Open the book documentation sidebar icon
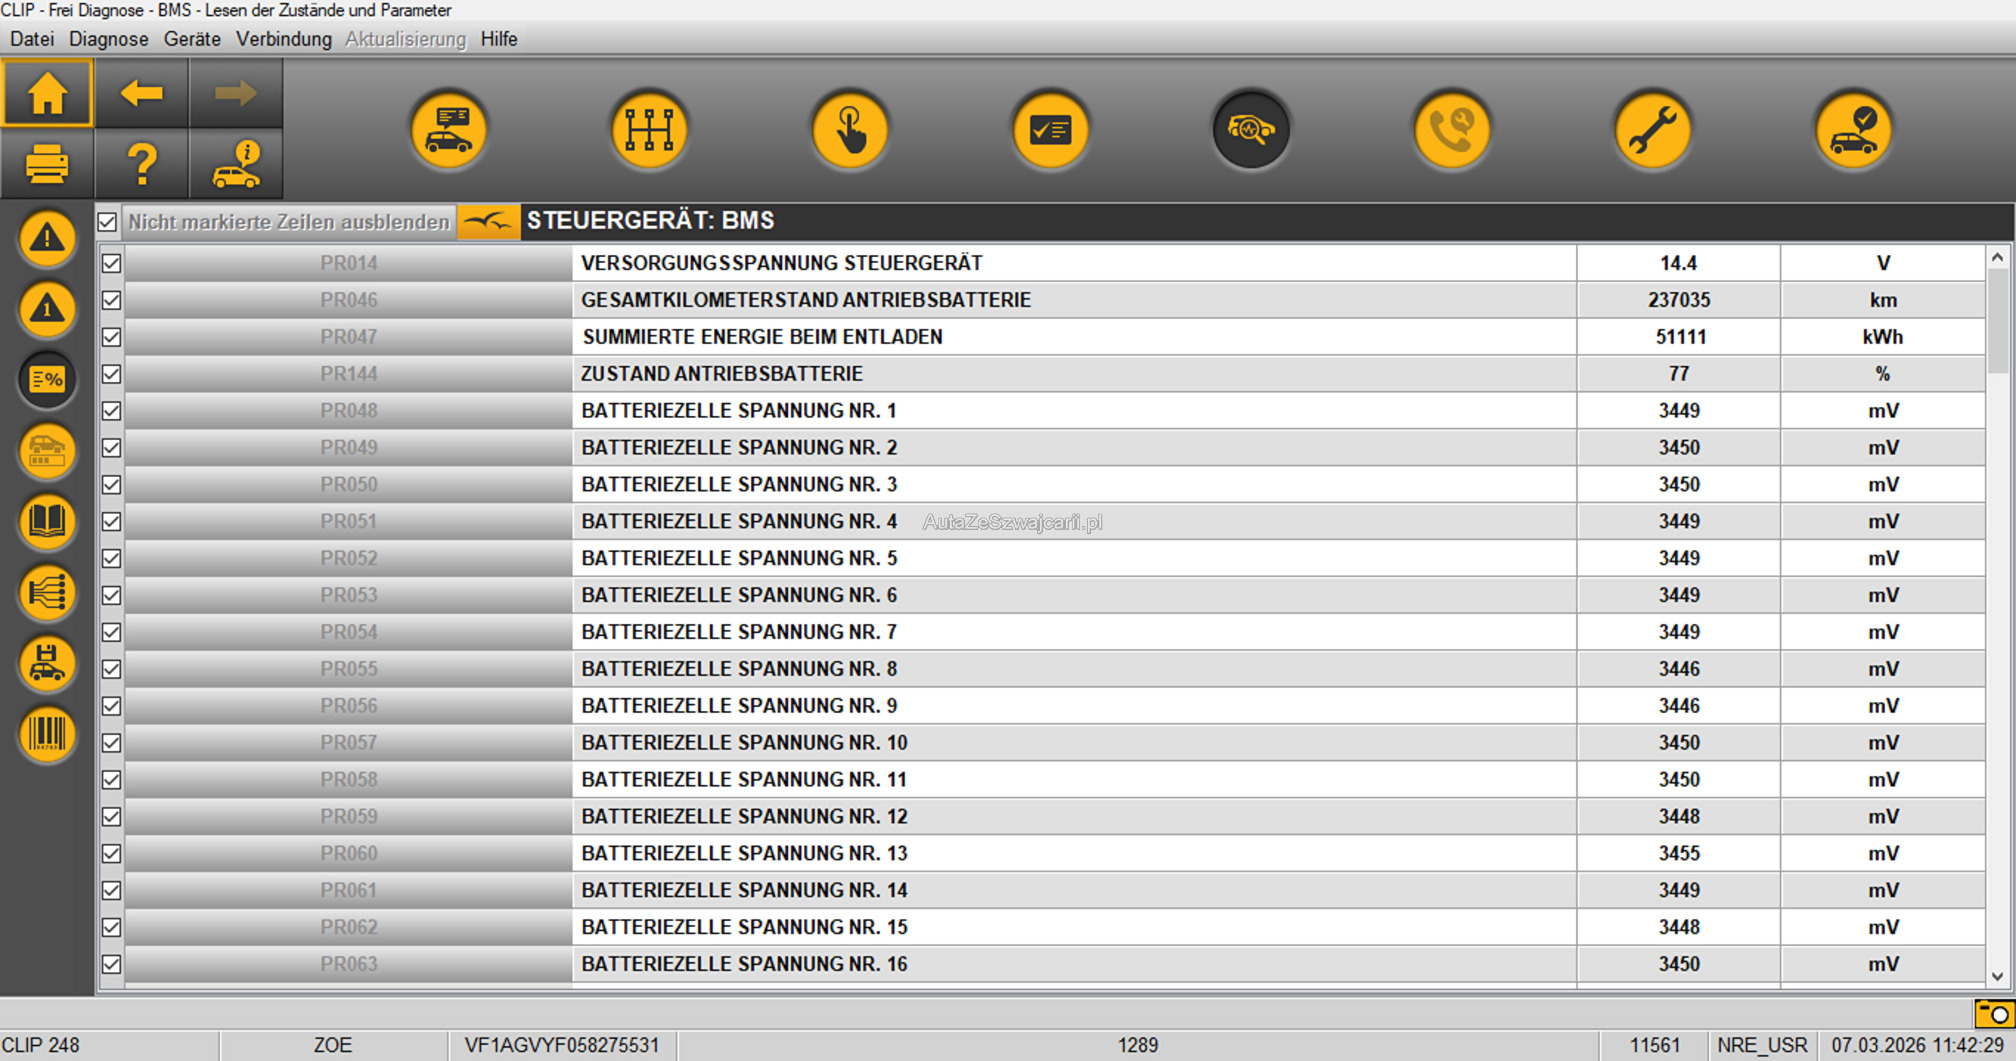2016x1061 pixels. pos(47,522)
